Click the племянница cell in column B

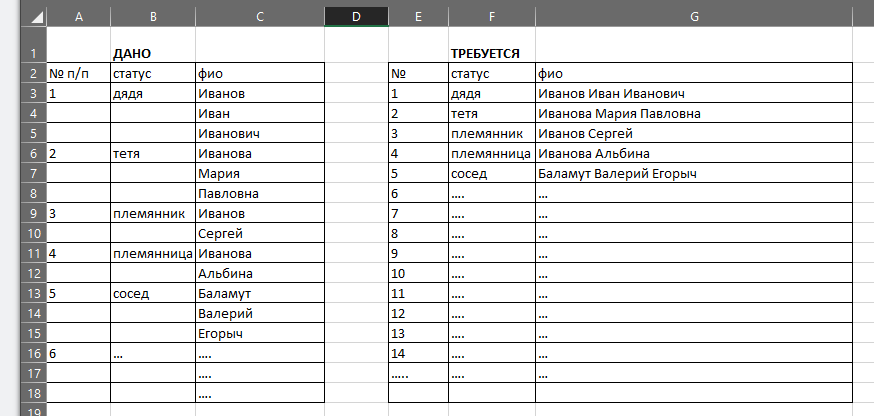pyautogui.click(x=153, y=253)
